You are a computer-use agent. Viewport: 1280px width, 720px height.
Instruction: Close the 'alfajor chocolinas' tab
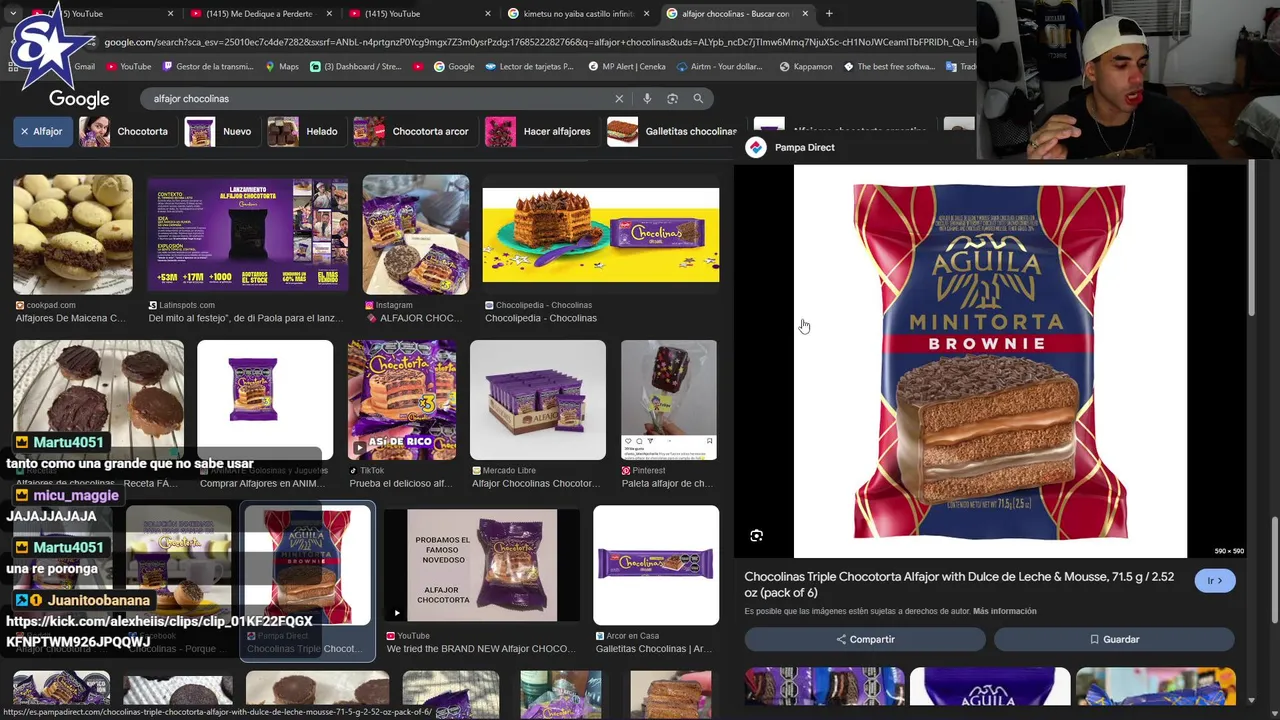[804, 14]
